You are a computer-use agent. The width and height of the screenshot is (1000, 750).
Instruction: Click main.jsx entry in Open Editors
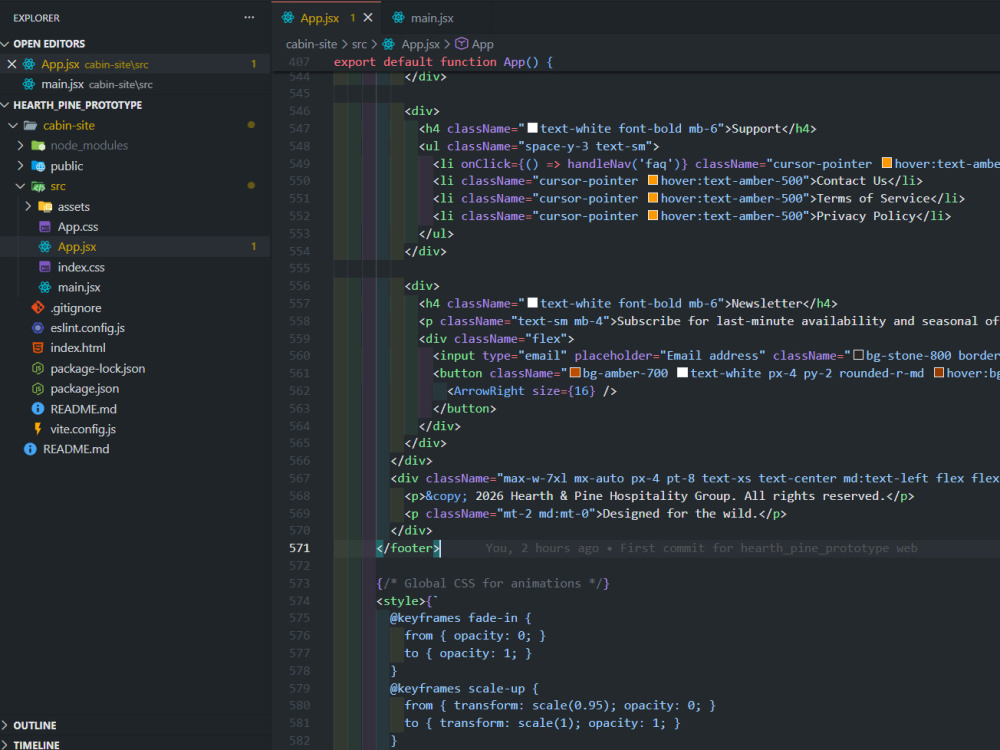pos(62,84)
